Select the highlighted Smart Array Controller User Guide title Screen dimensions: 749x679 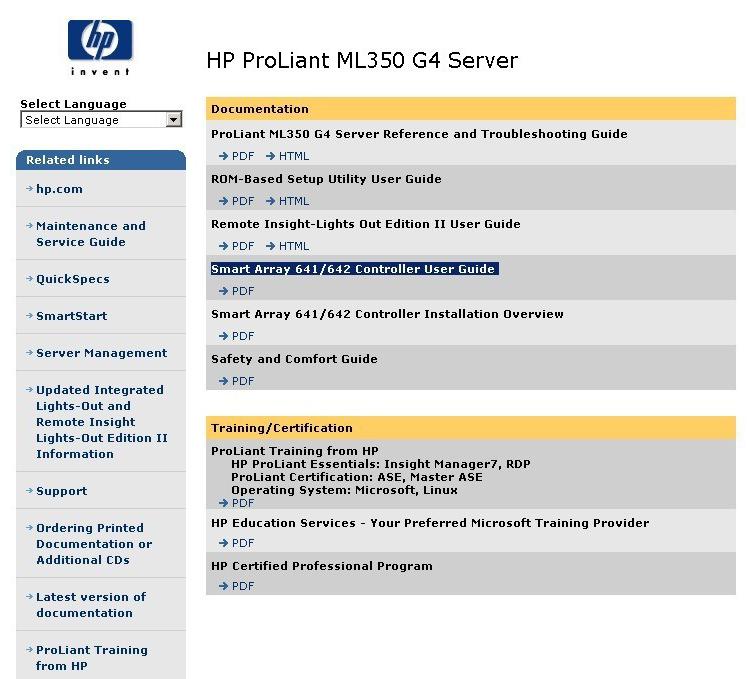click(x=353, y=269)
